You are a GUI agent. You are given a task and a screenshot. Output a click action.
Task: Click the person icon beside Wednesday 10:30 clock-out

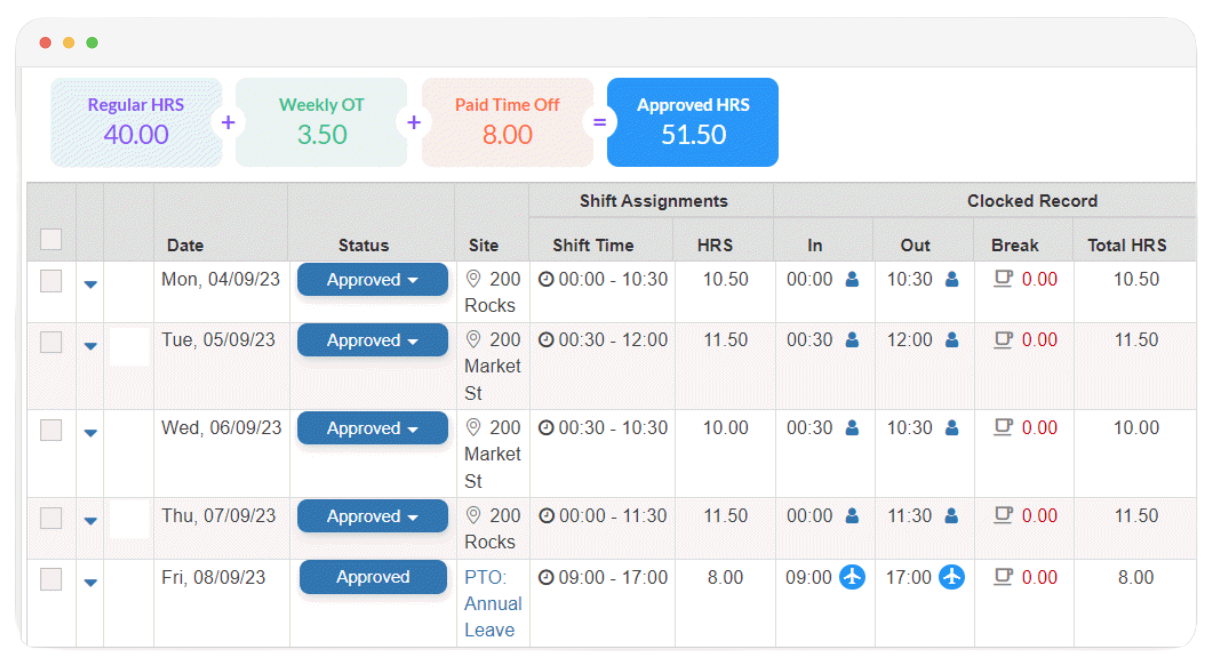pos(952,428)
